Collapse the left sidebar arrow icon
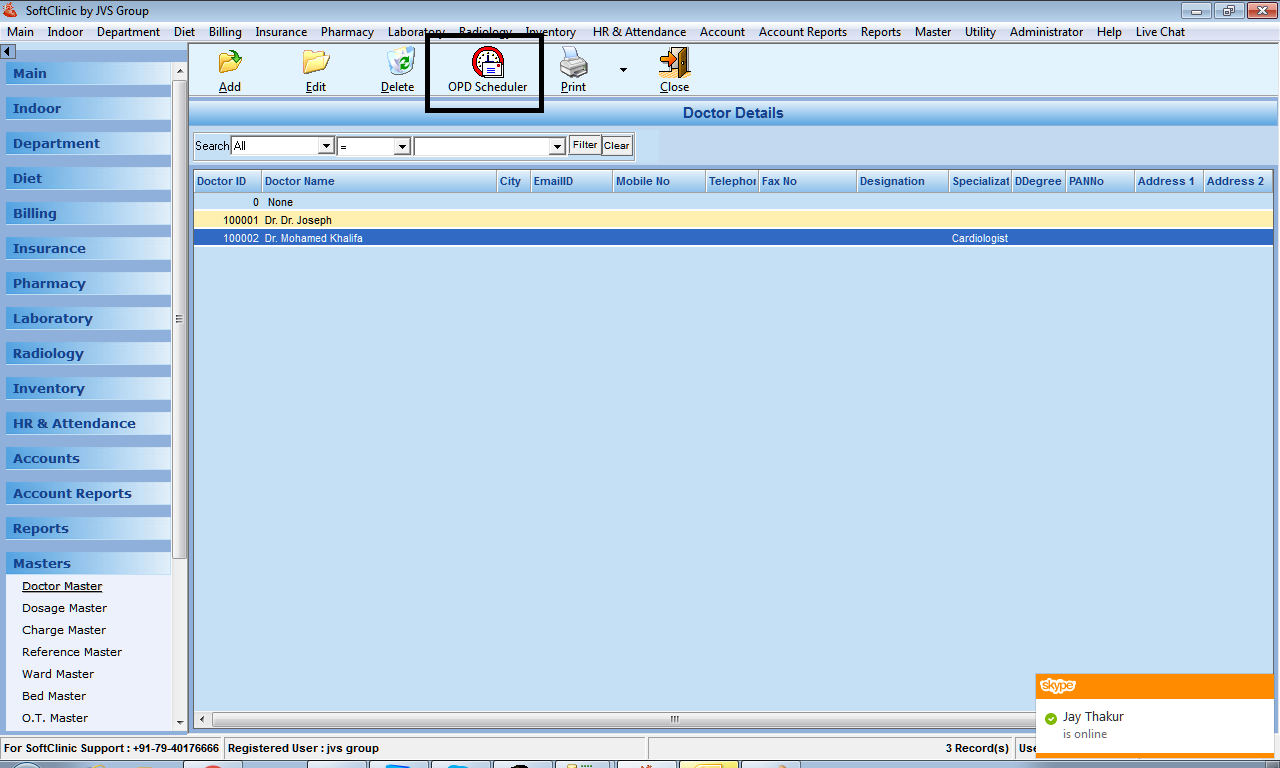This screenshot has width=1280, height=768. click(x=7, y=51)
